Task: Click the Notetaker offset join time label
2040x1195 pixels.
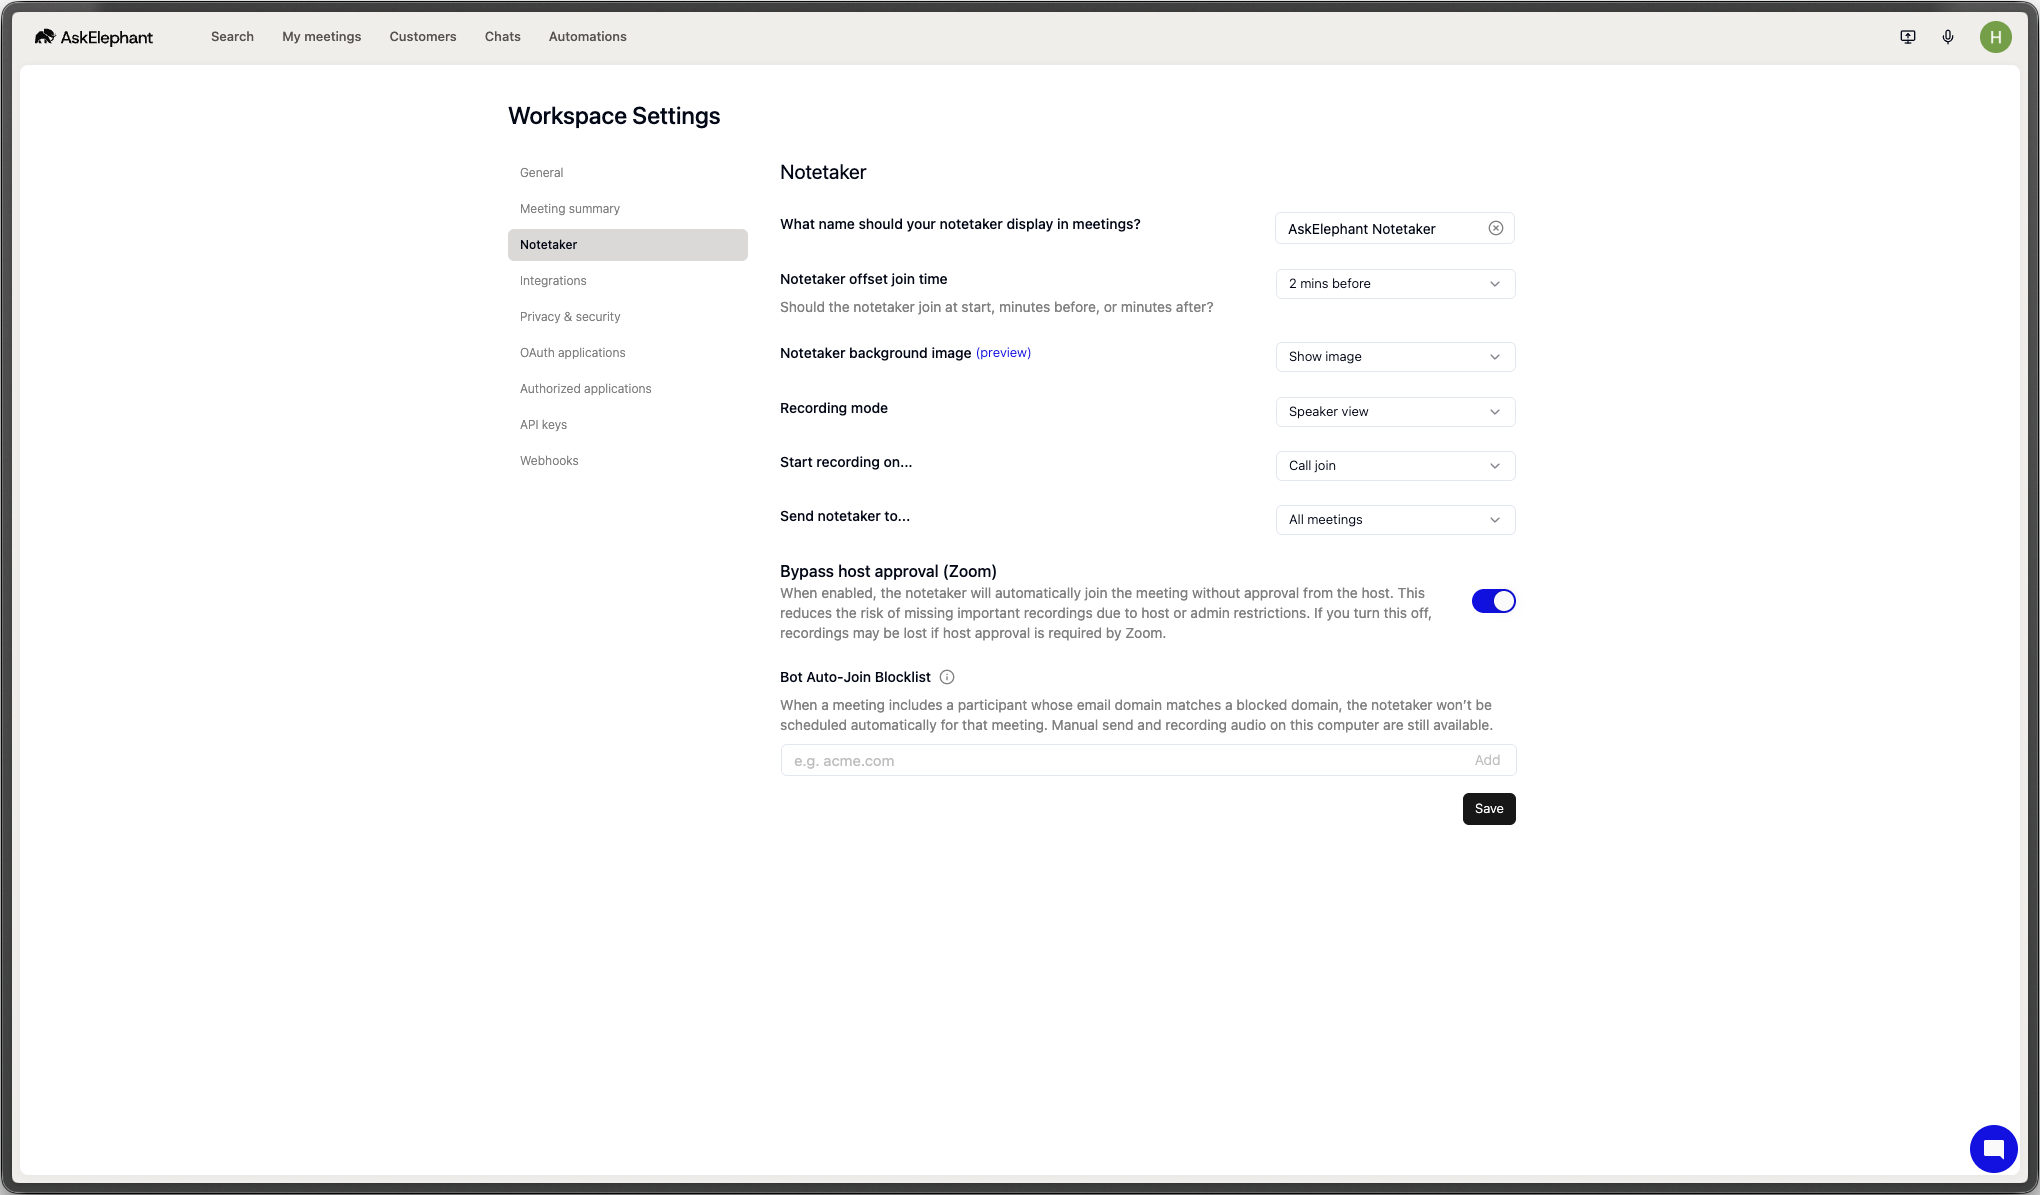Action: coord(863,279)
